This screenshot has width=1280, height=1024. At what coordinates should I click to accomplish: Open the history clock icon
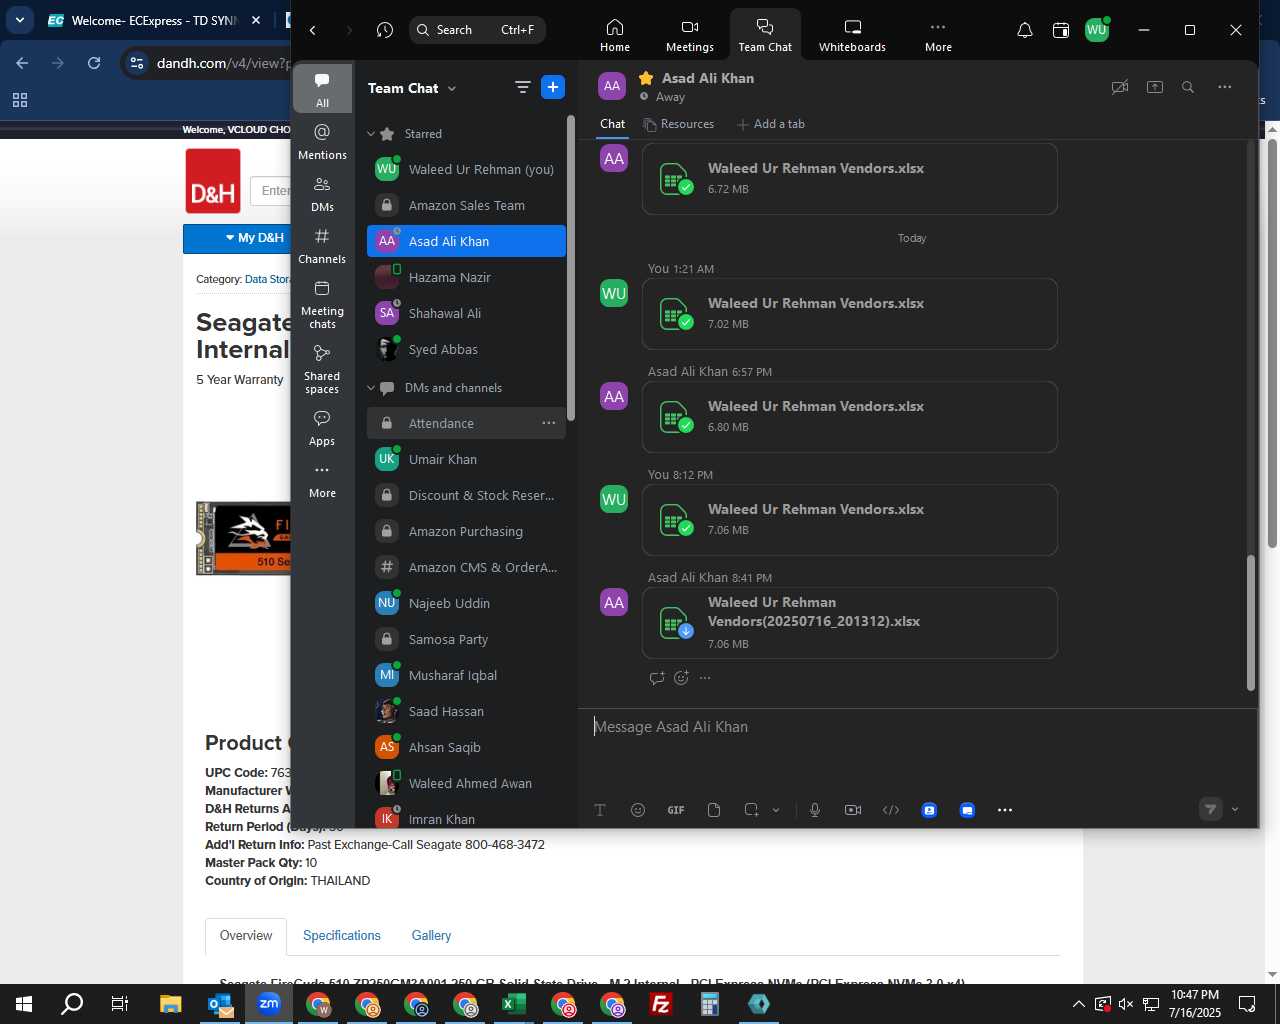tap(385, 30)
